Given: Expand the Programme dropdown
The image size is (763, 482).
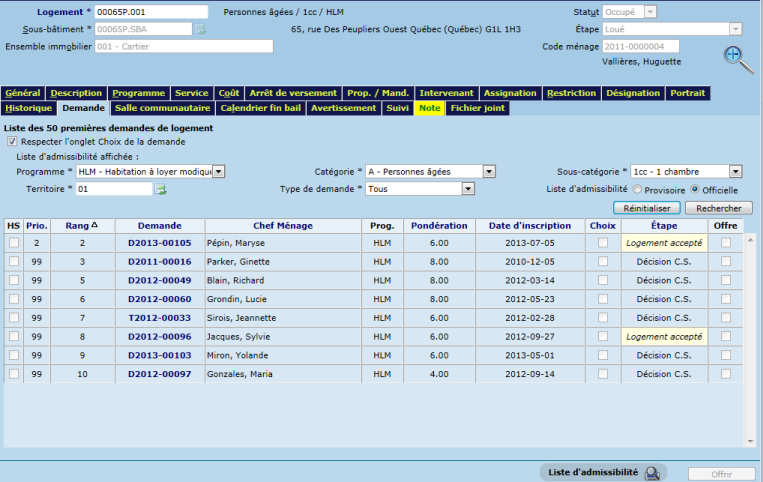Looking at the screenshot, I should (219, 171).
